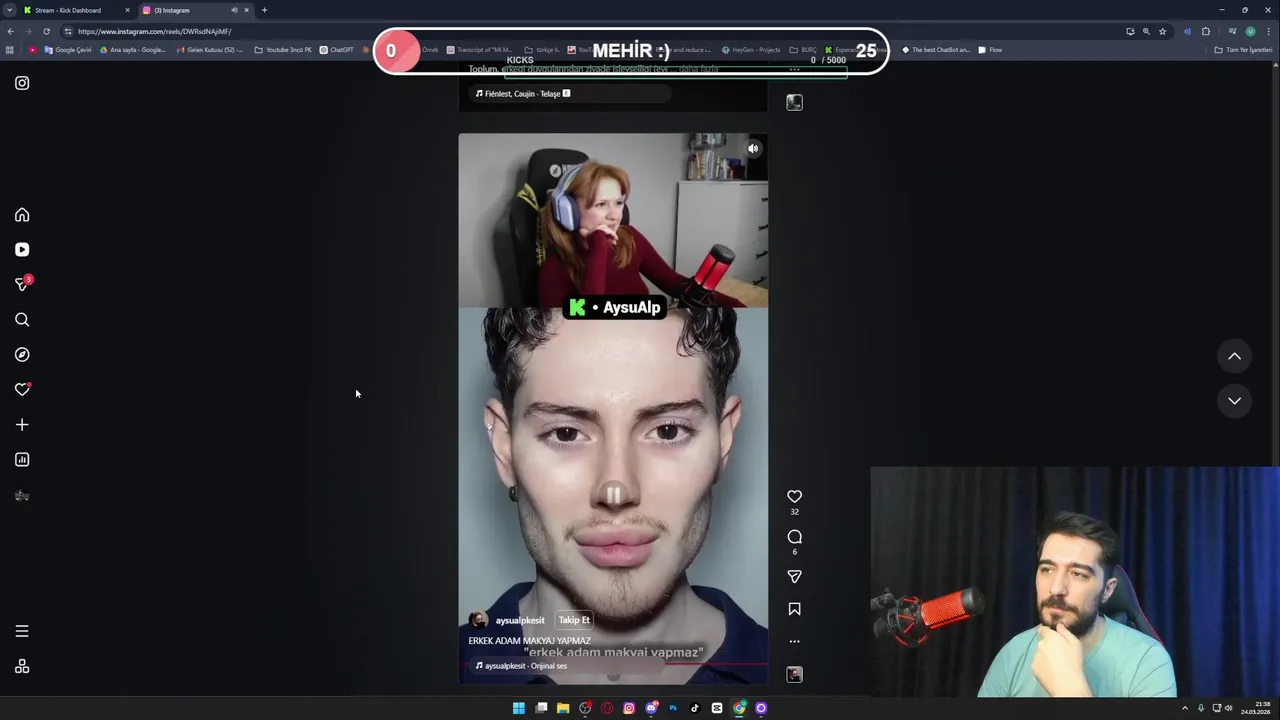Open the Windows Start menu
The height and width of the screenshot is (720, 1280).
(x=518, y=708)
